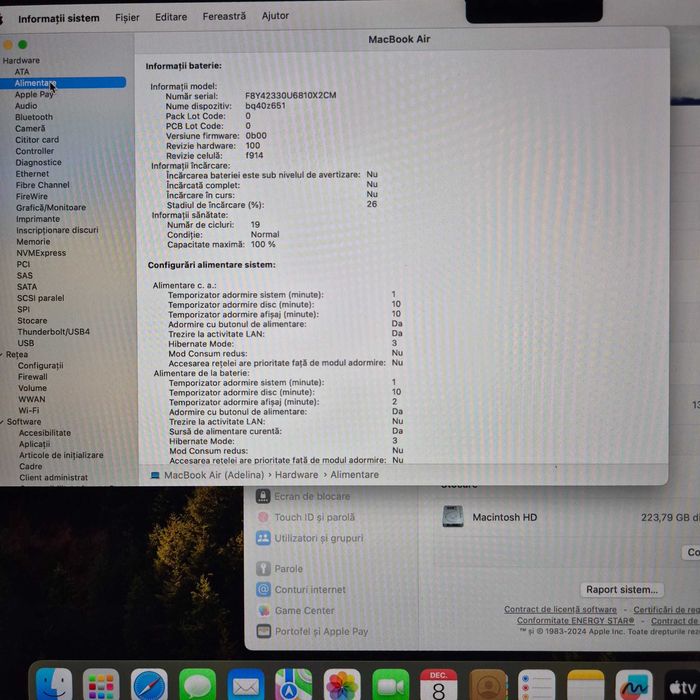Open Contract de licență software link
The width and height of the screenshot is (700, 700).
tap(560, 609)
